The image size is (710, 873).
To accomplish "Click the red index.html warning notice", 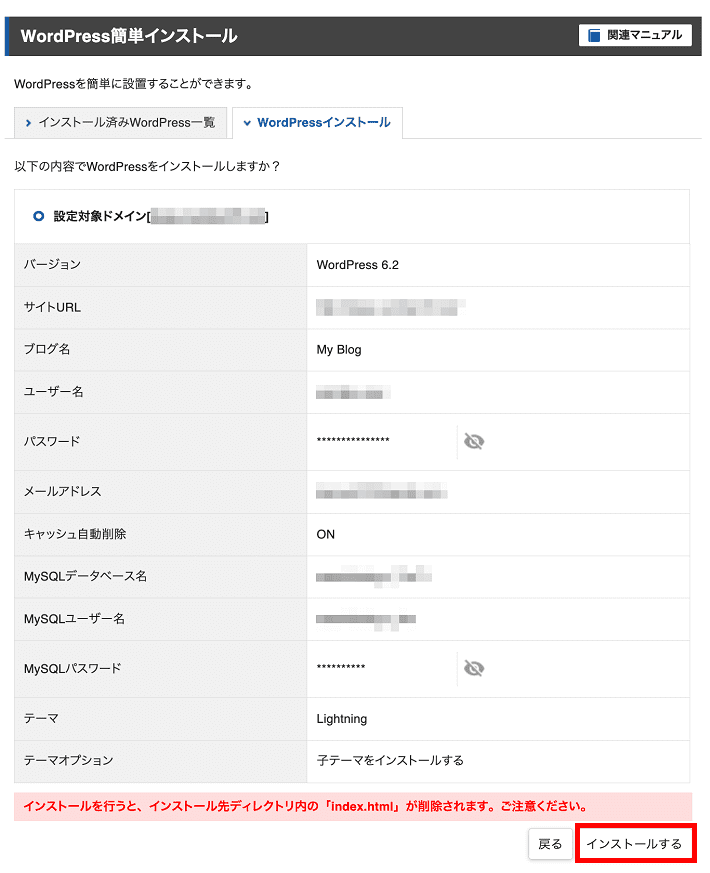I will tap(353, 807).
